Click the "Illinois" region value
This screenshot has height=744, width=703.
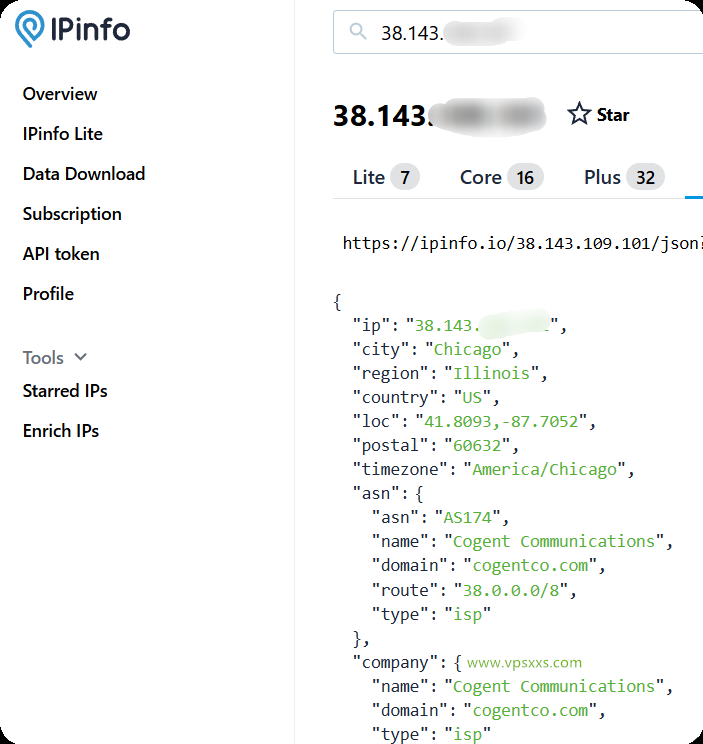click(491, 373)
